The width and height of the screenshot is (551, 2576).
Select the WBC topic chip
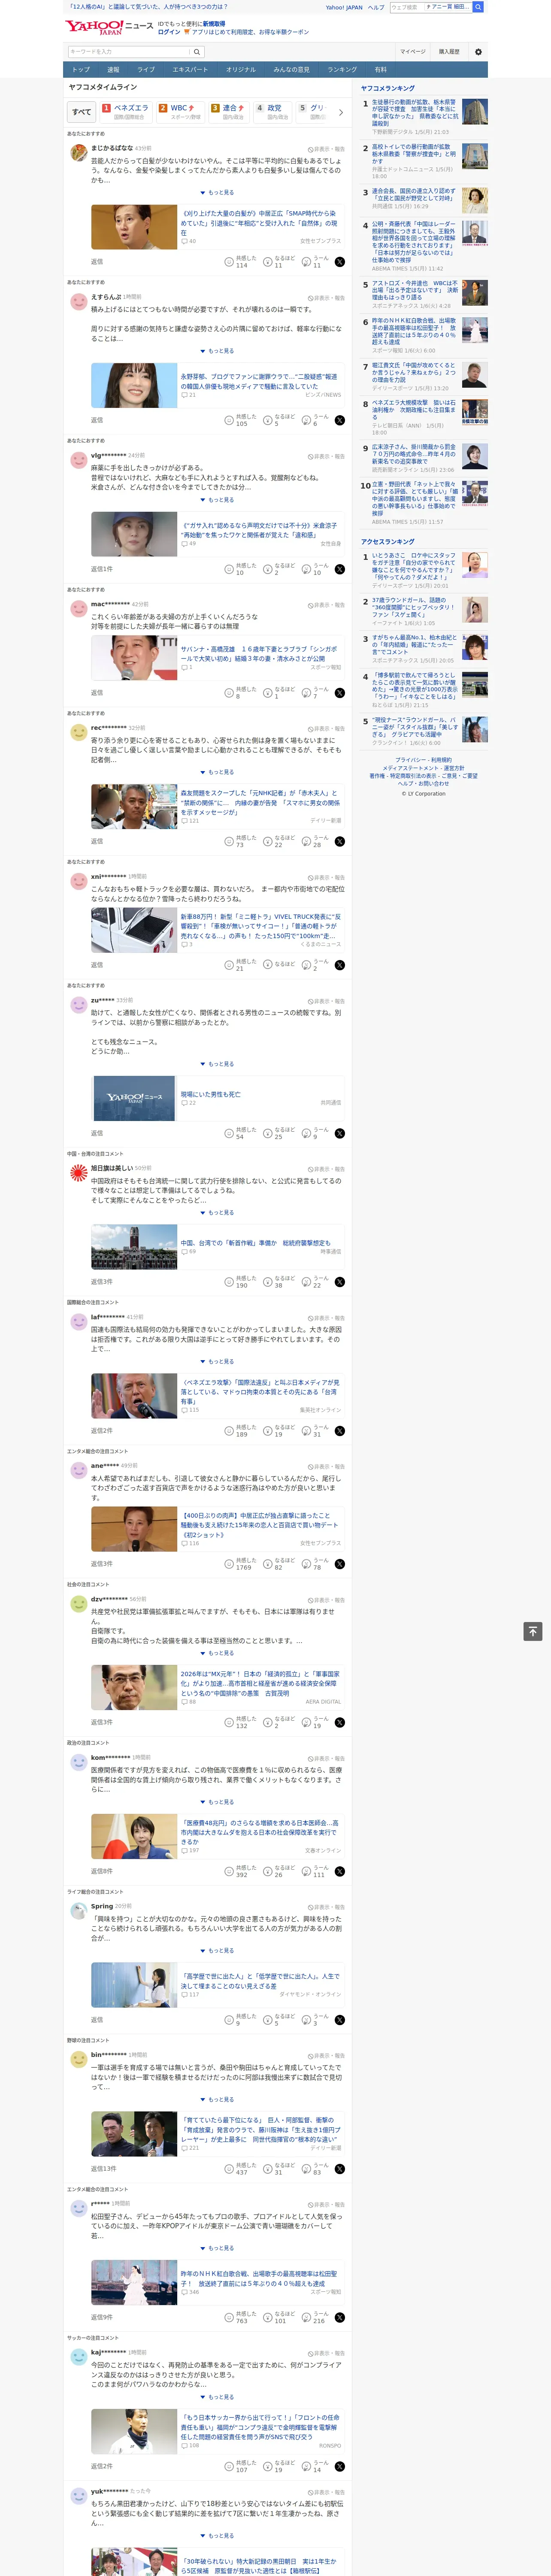point(180,112)
